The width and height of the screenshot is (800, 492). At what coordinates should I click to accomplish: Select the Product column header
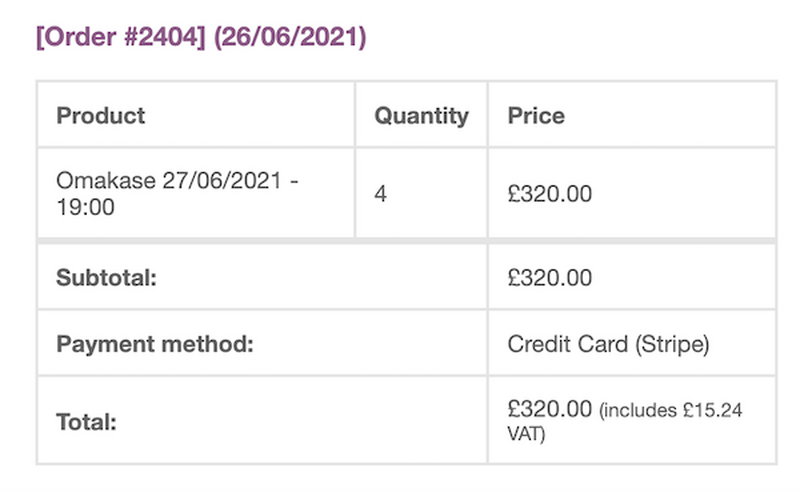(x=100, y=116)
